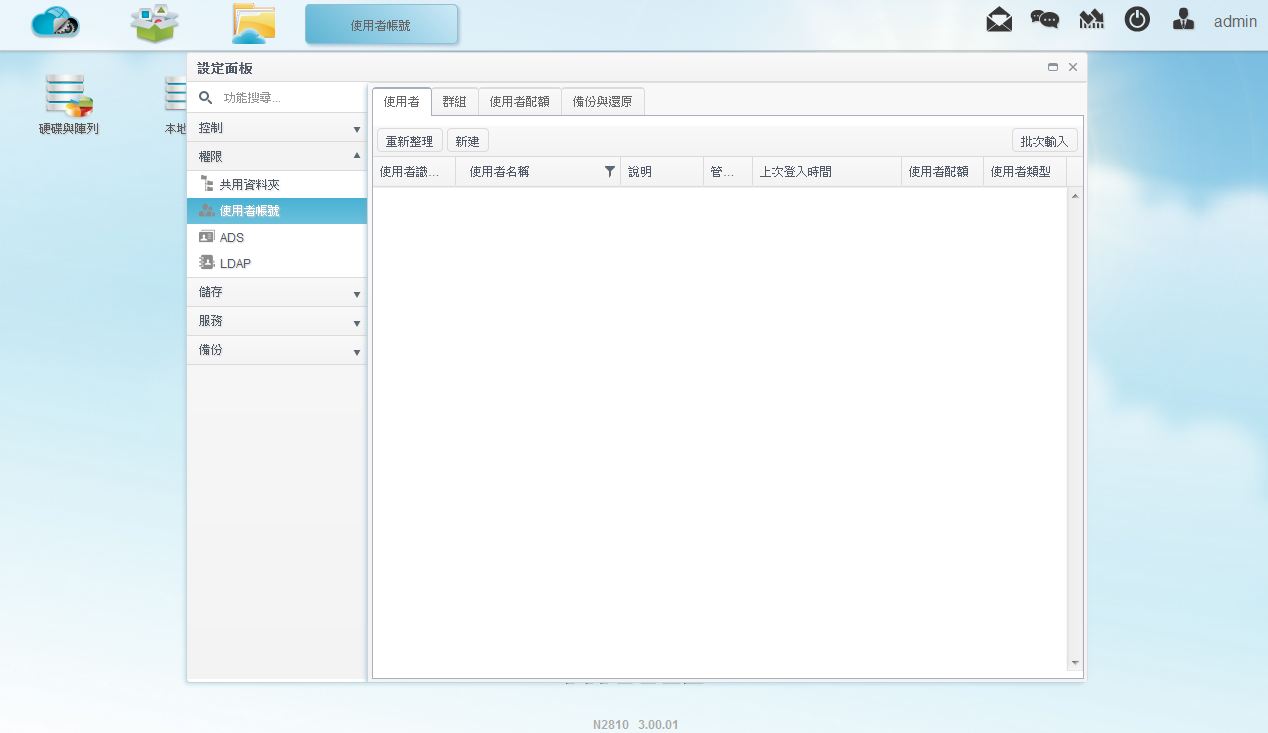The width and height of the screenshot is (1268, 733).
Task: Select 使用者帳號 in the sidebar
Action: point(277,211)
